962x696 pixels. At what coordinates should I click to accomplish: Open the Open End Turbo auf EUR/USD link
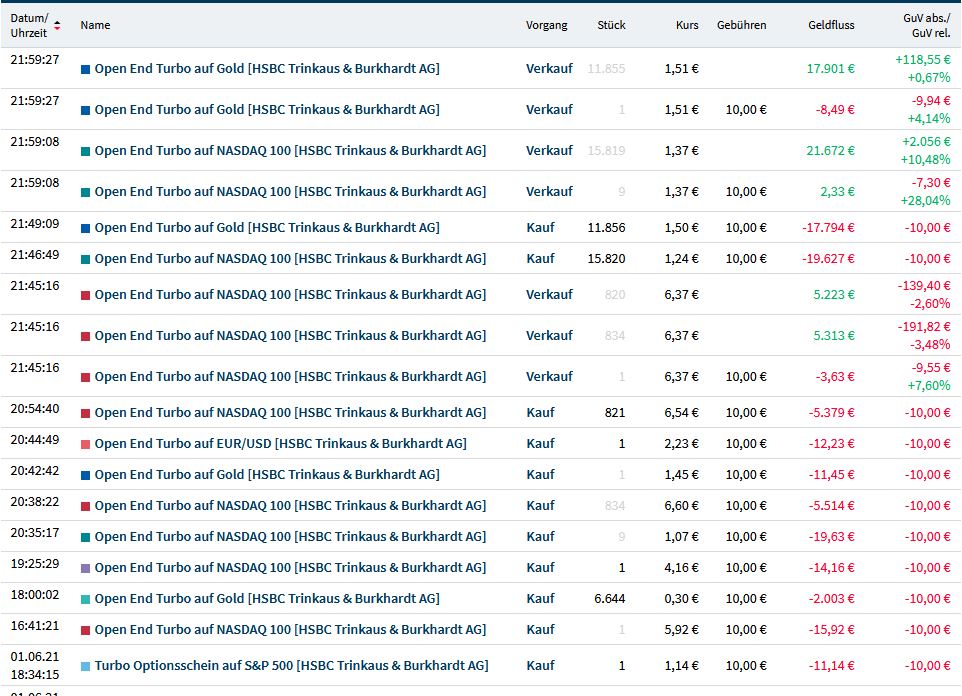(x=280, y=444)
